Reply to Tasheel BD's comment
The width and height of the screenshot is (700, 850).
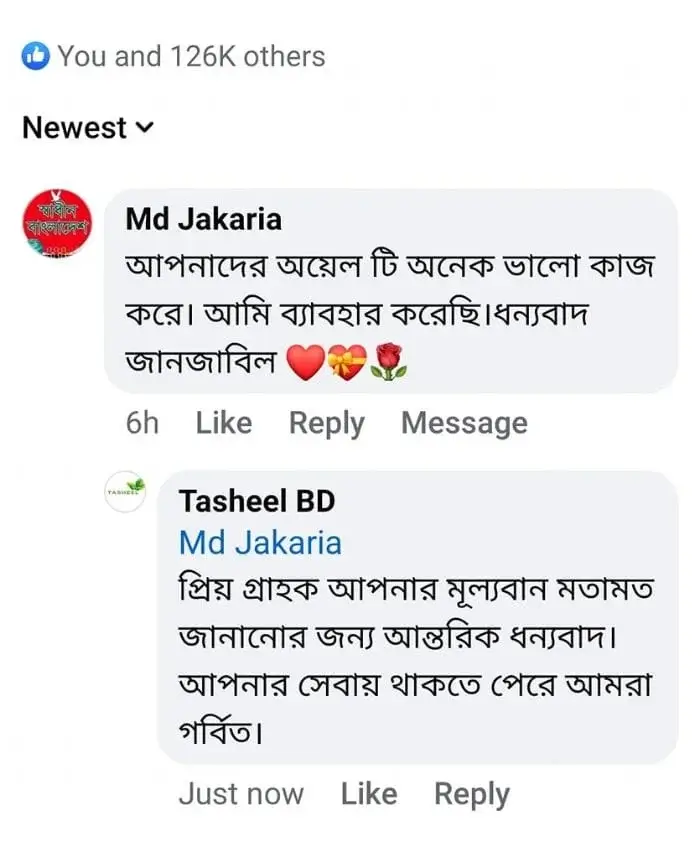click(471, 794)
